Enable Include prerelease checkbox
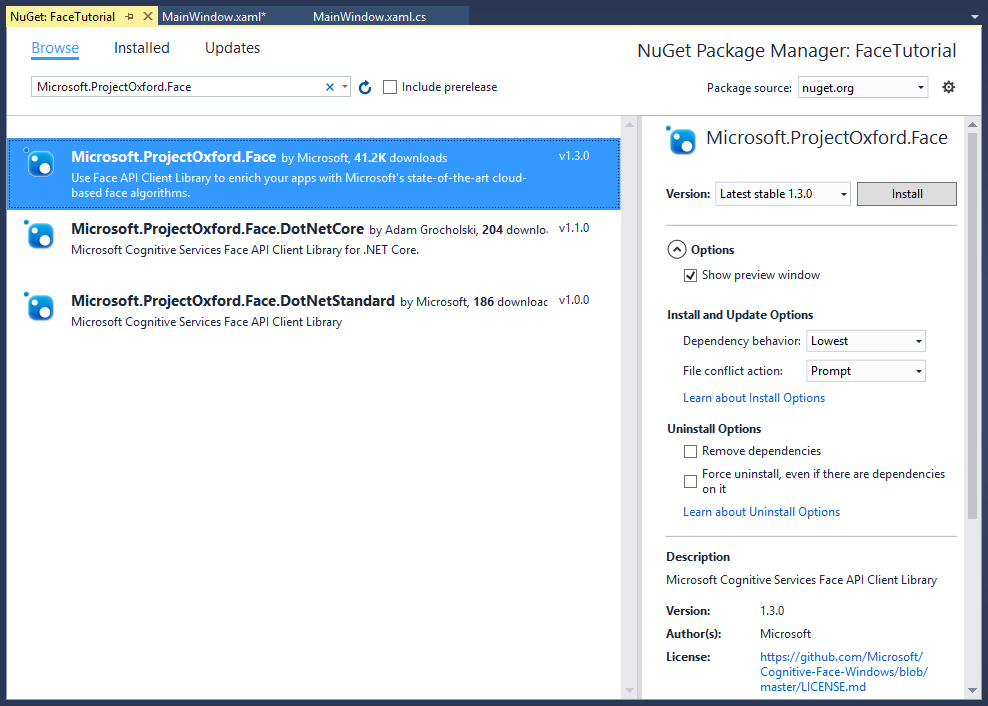988x706 pixels. pos(390,87)
